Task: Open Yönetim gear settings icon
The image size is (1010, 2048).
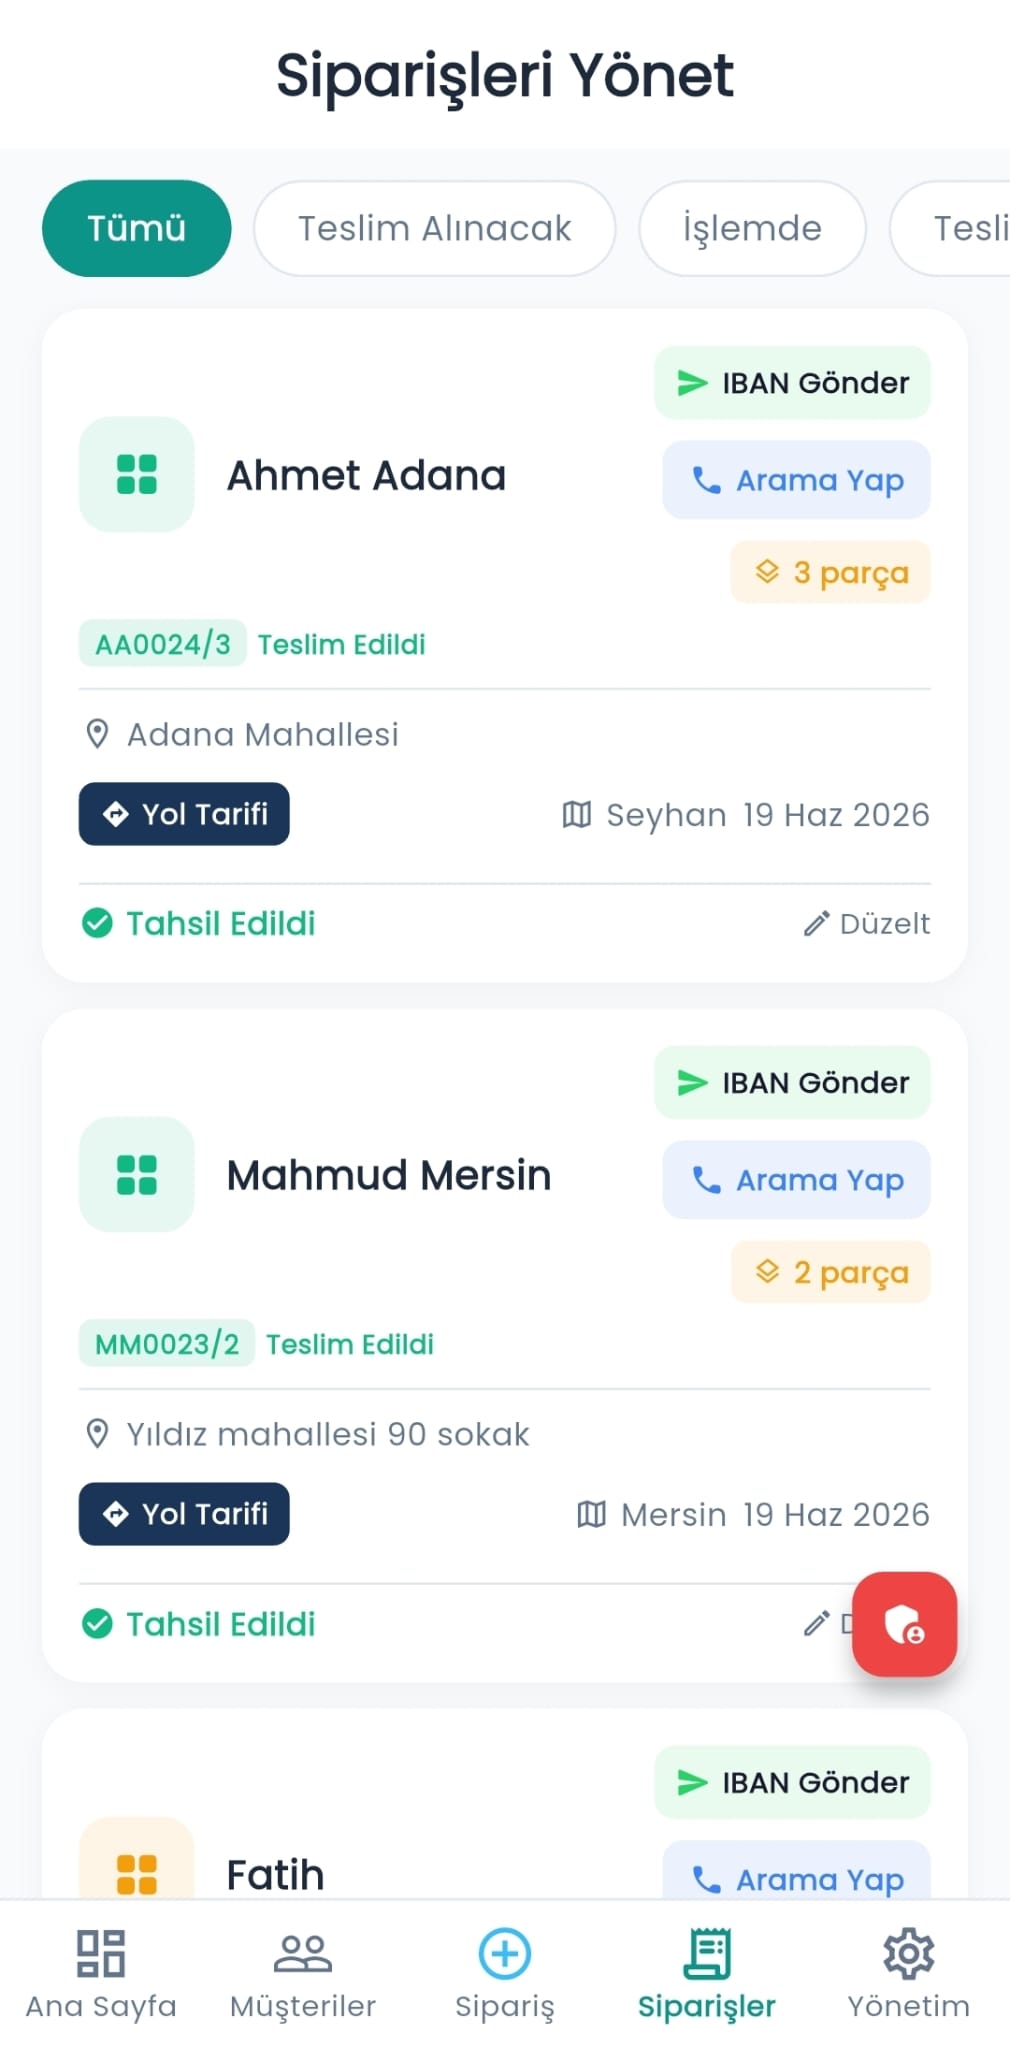Action: click(908, 1953)
